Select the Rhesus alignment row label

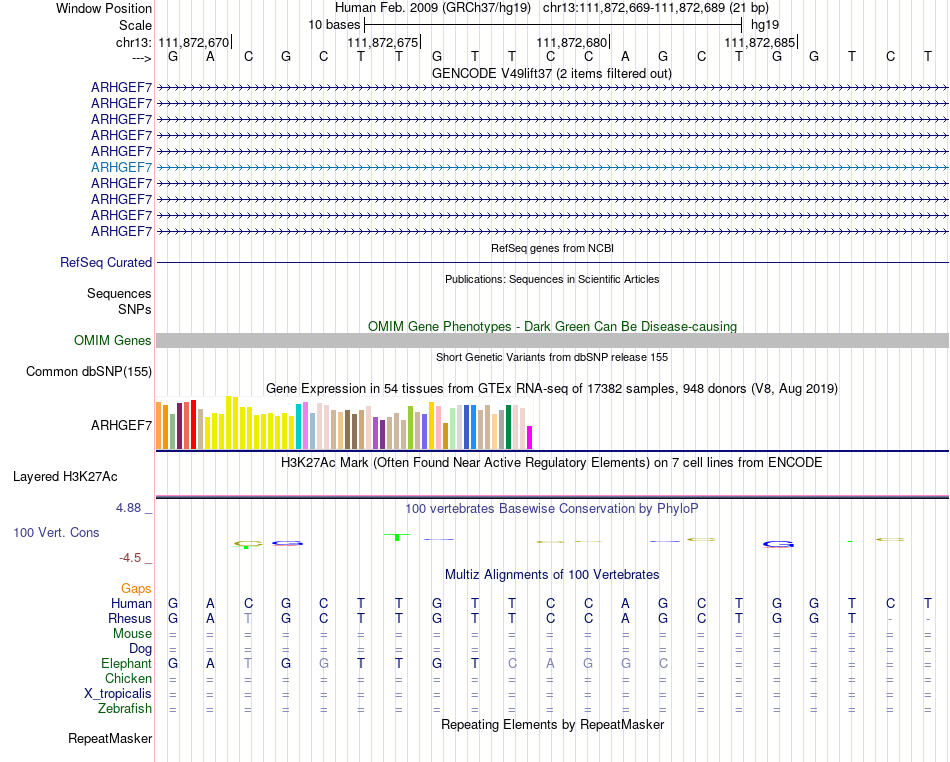(130, 618)
